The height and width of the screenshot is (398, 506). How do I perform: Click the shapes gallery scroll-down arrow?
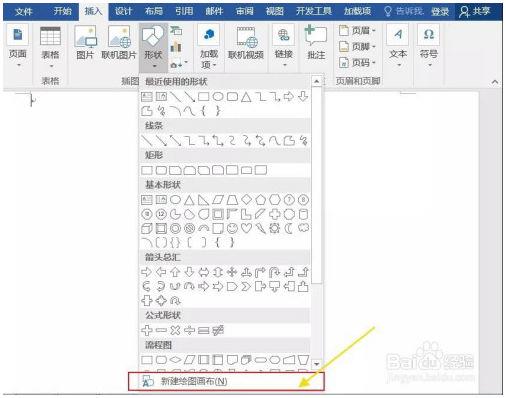(316, 363)
